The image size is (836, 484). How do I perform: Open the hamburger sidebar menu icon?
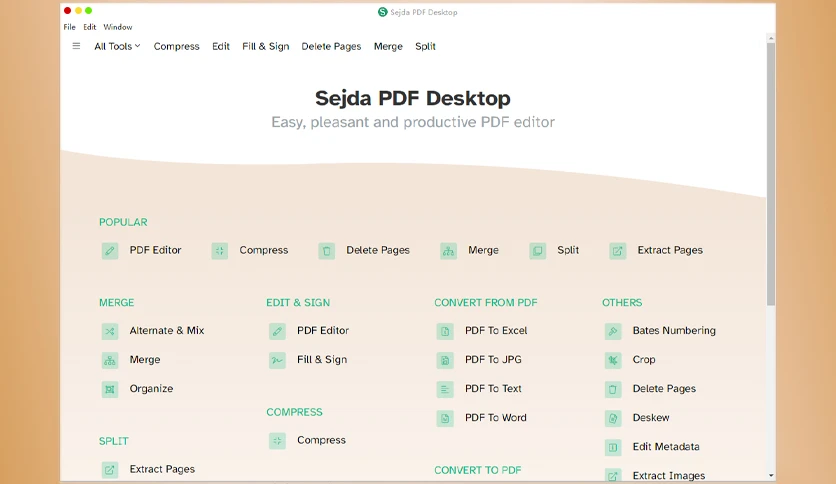[x=76, y=46]
